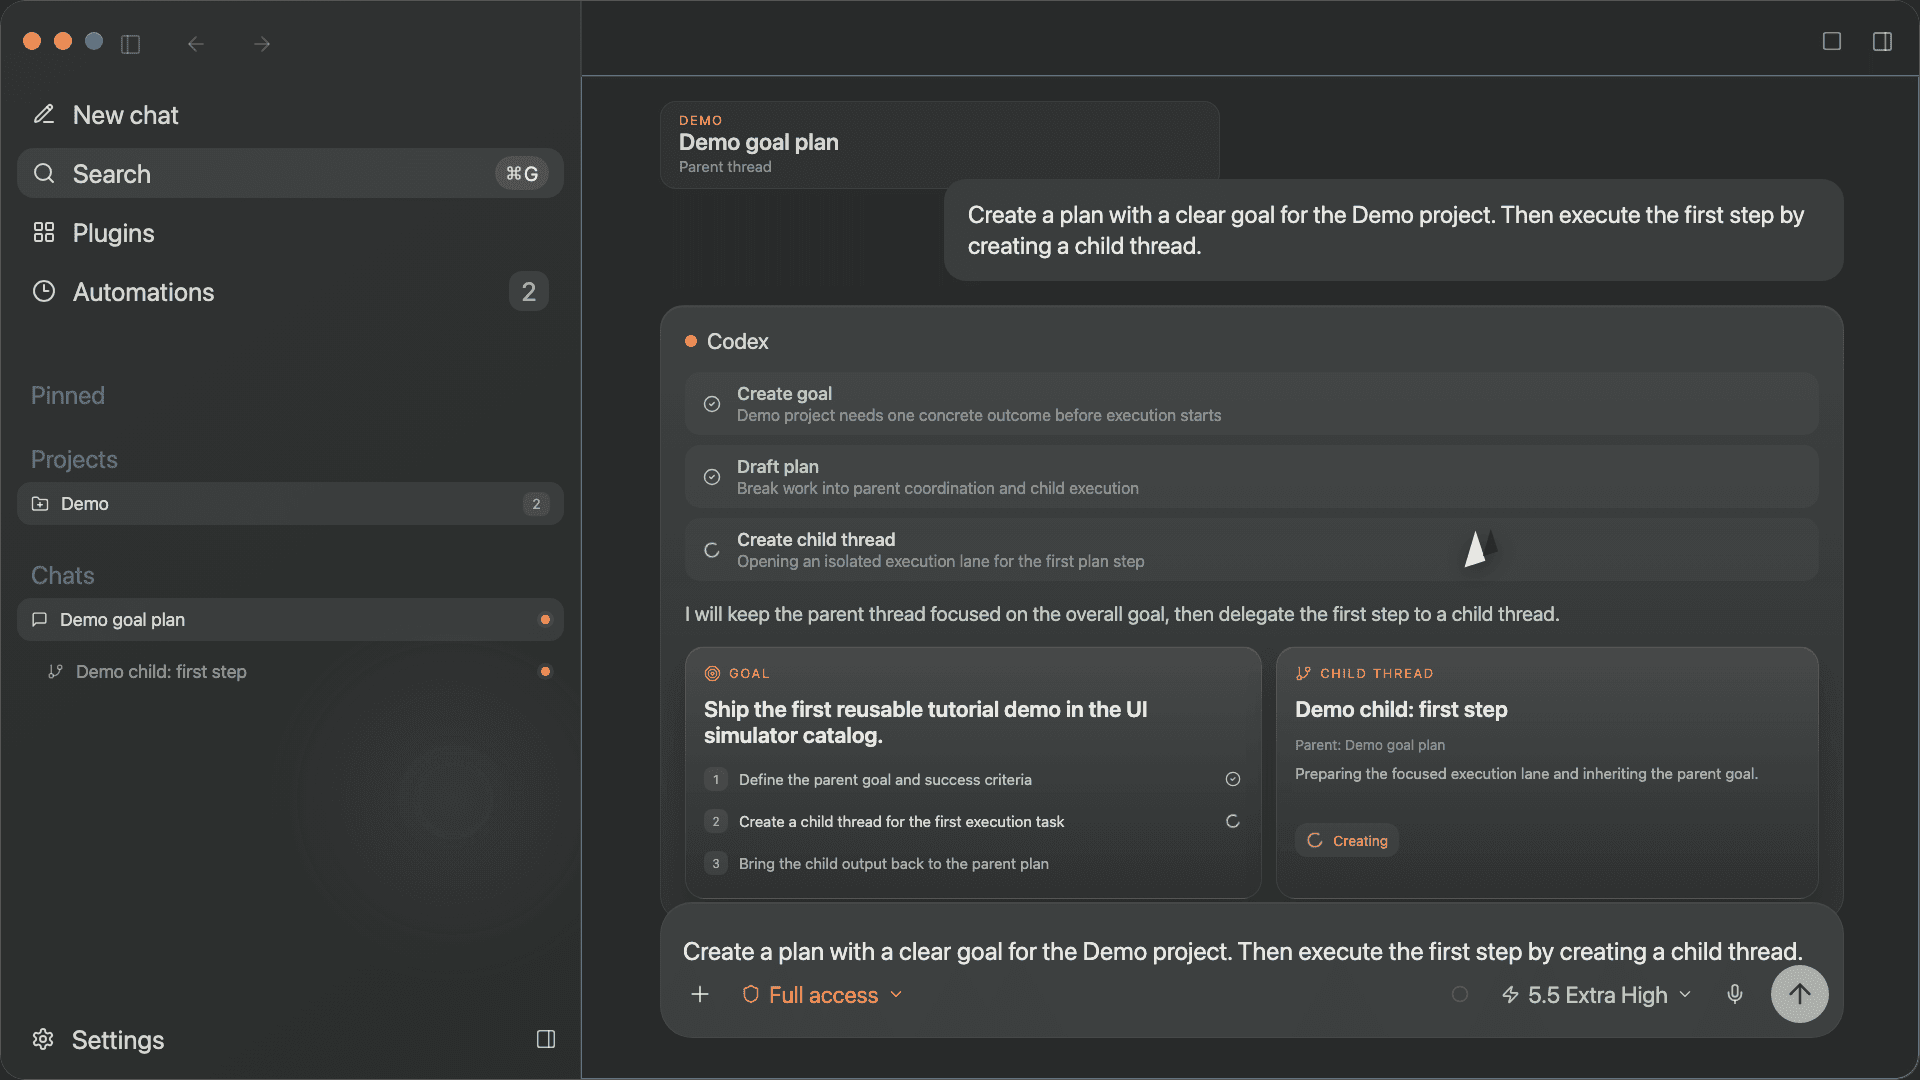
Task: Click the user message bubble
Action: pos(1393,230)
